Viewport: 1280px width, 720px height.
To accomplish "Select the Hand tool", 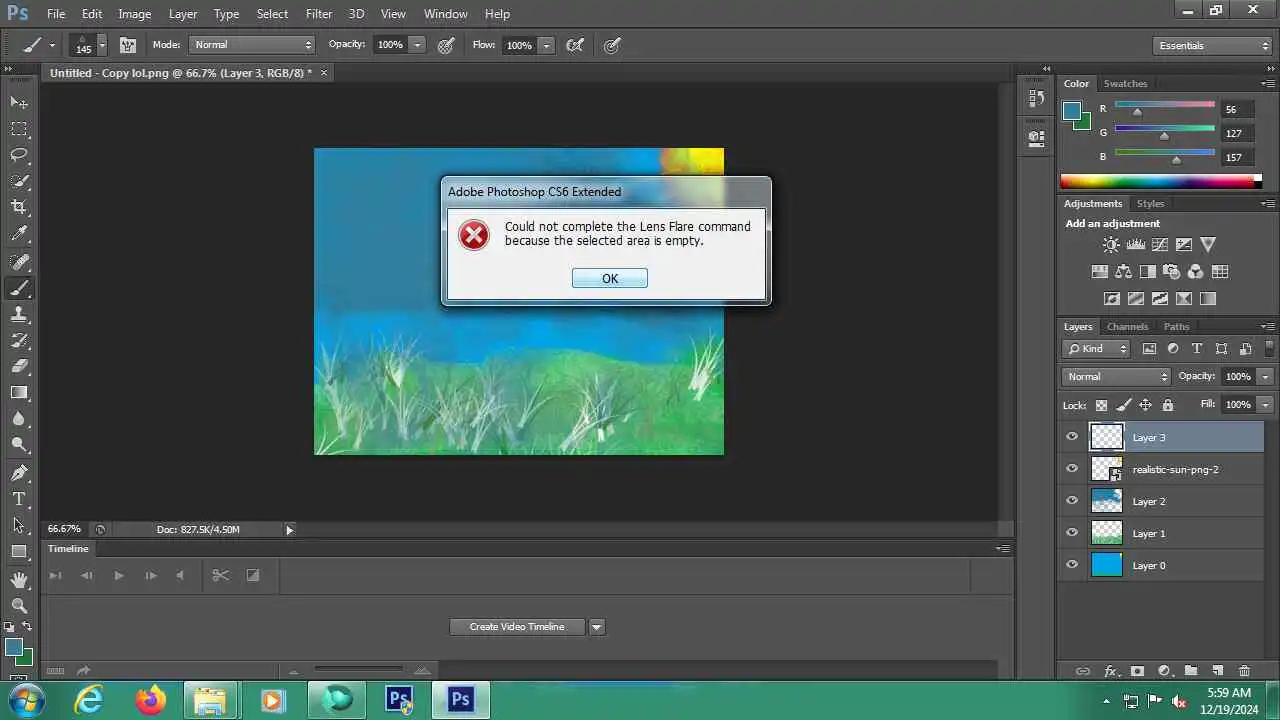I will (x=19, y=580).
